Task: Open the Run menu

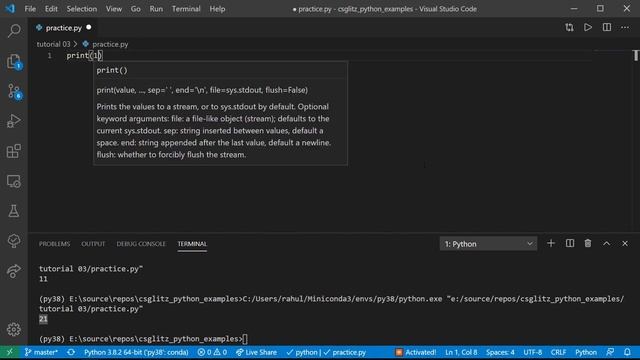Action: [156, 9]
